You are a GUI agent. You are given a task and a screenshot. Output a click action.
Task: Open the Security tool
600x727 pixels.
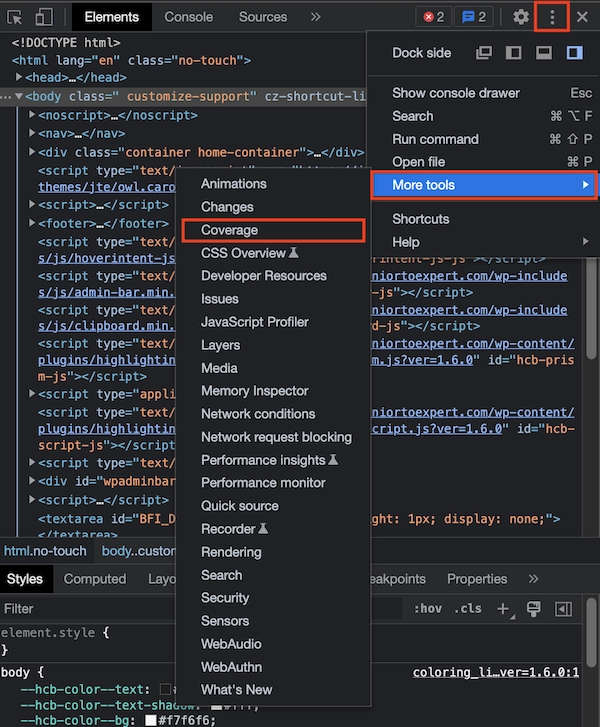[273, 598]
